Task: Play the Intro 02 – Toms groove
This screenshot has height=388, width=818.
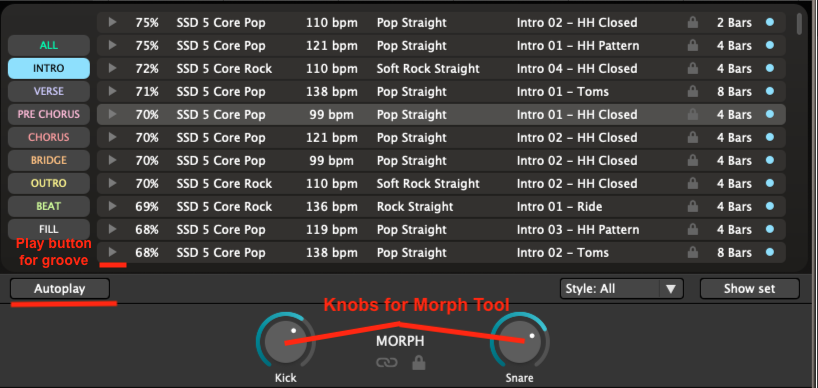Action: [x=112, y=252]
